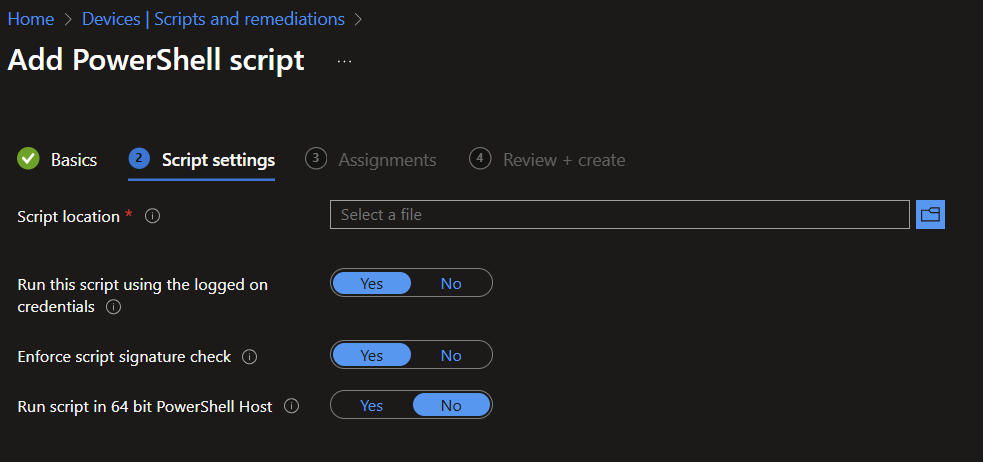
Task: Click info icon beside logged on credentials label
Action: click(x=113, y=307)
